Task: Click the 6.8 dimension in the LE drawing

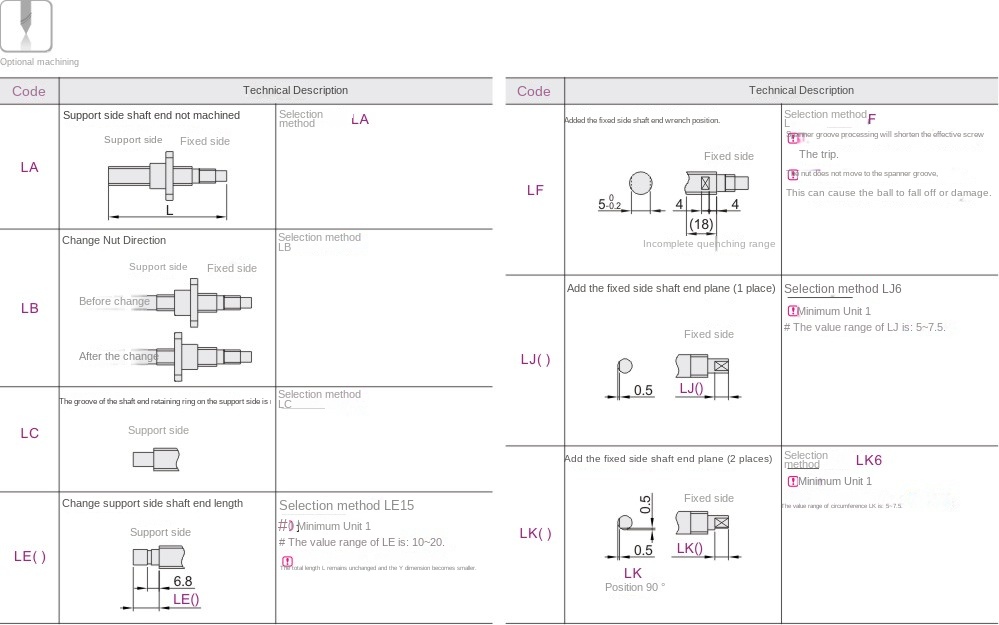Action: coord(183,581)
